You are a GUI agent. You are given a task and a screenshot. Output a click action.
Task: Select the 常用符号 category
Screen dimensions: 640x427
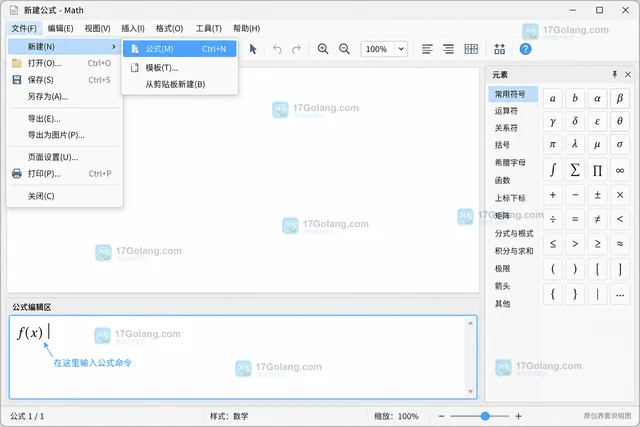pyautogui.click(x=513, y=94)
